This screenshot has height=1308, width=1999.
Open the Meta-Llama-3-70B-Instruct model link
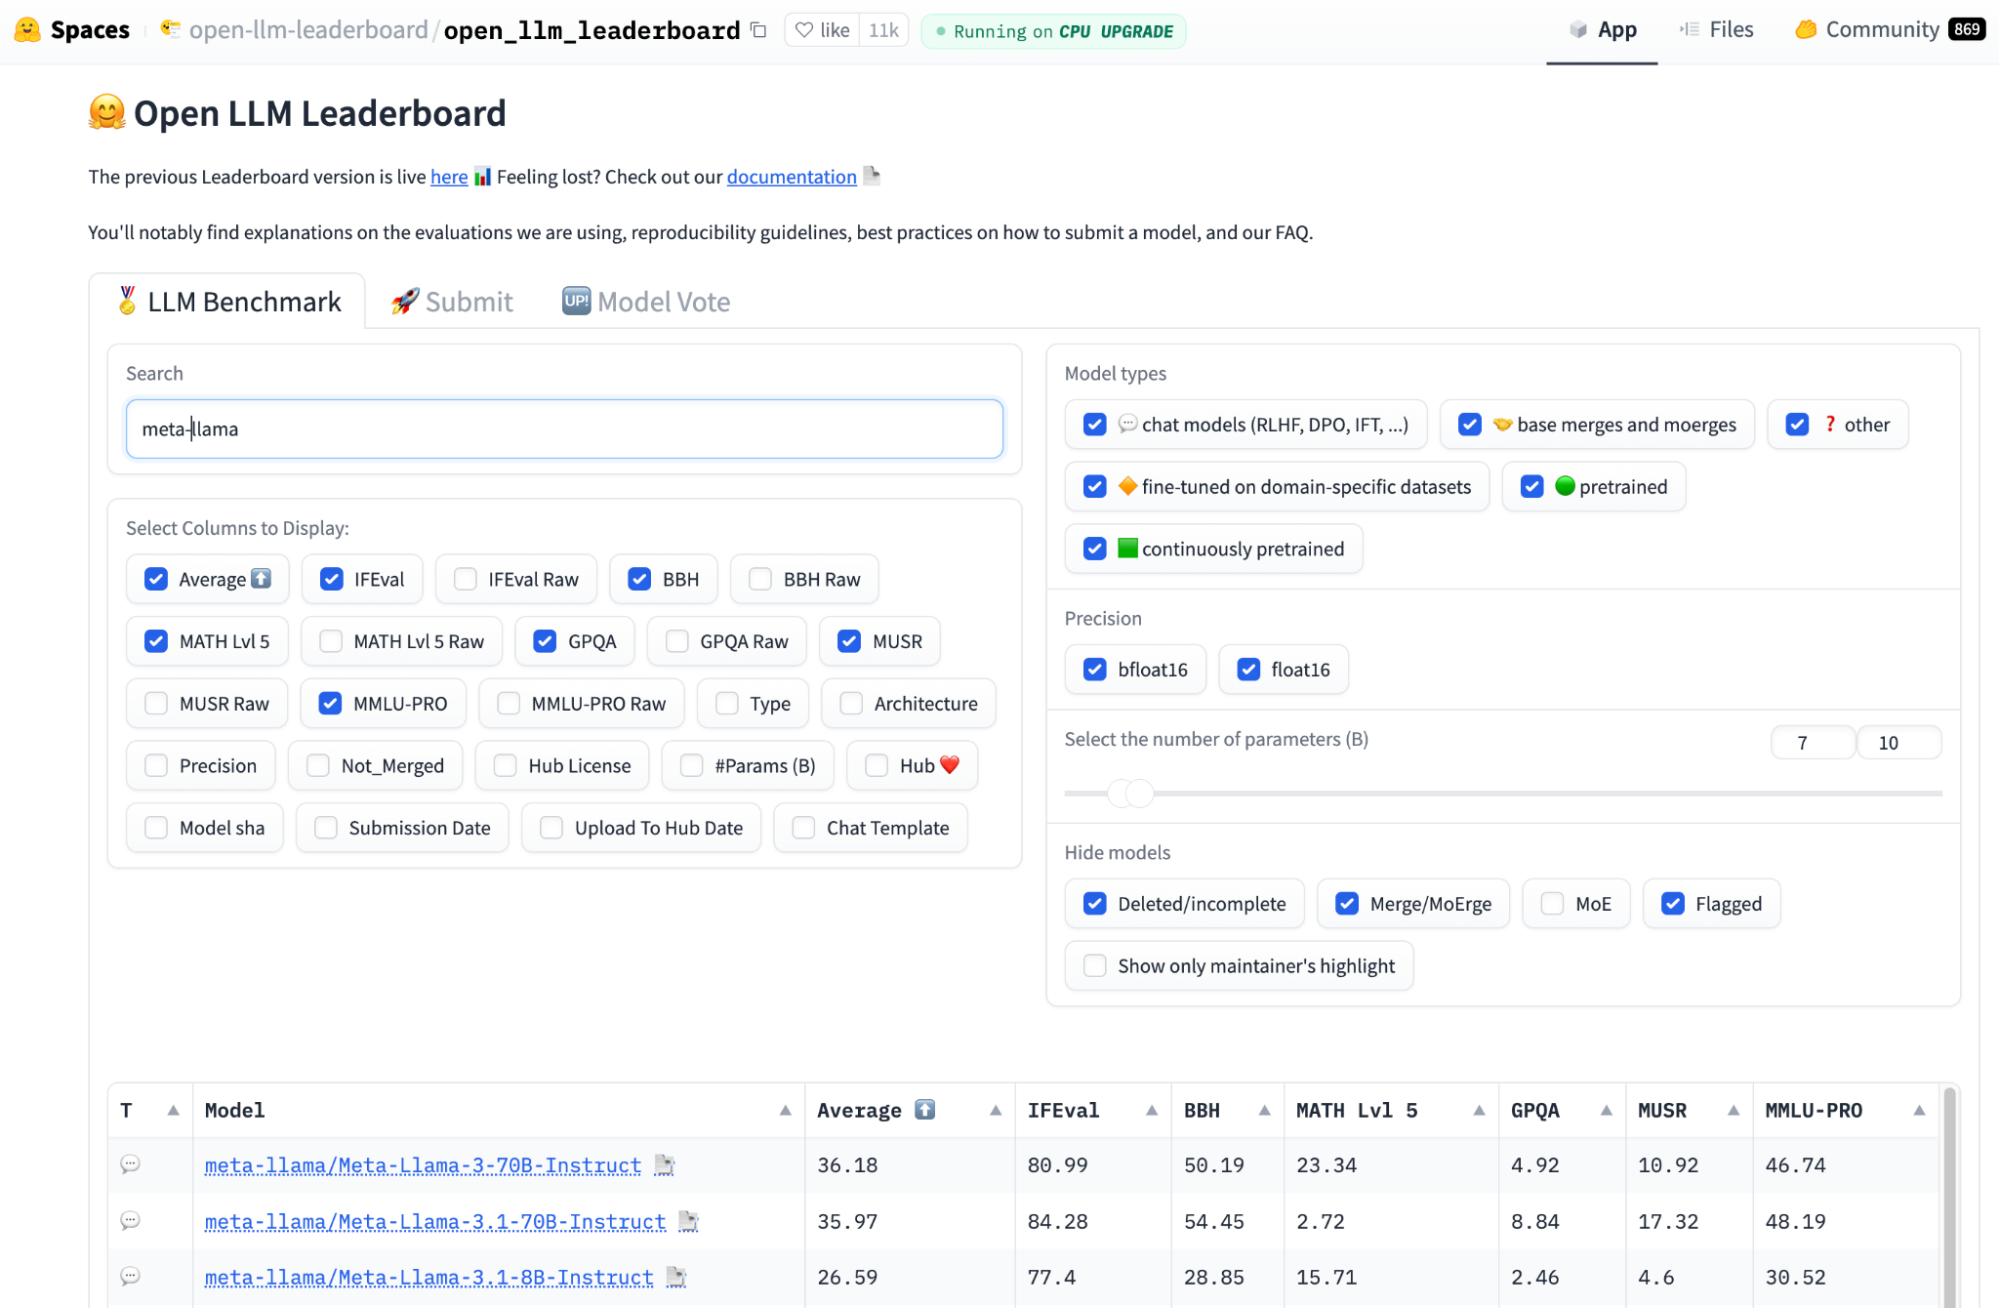[x=422, y=1165]
